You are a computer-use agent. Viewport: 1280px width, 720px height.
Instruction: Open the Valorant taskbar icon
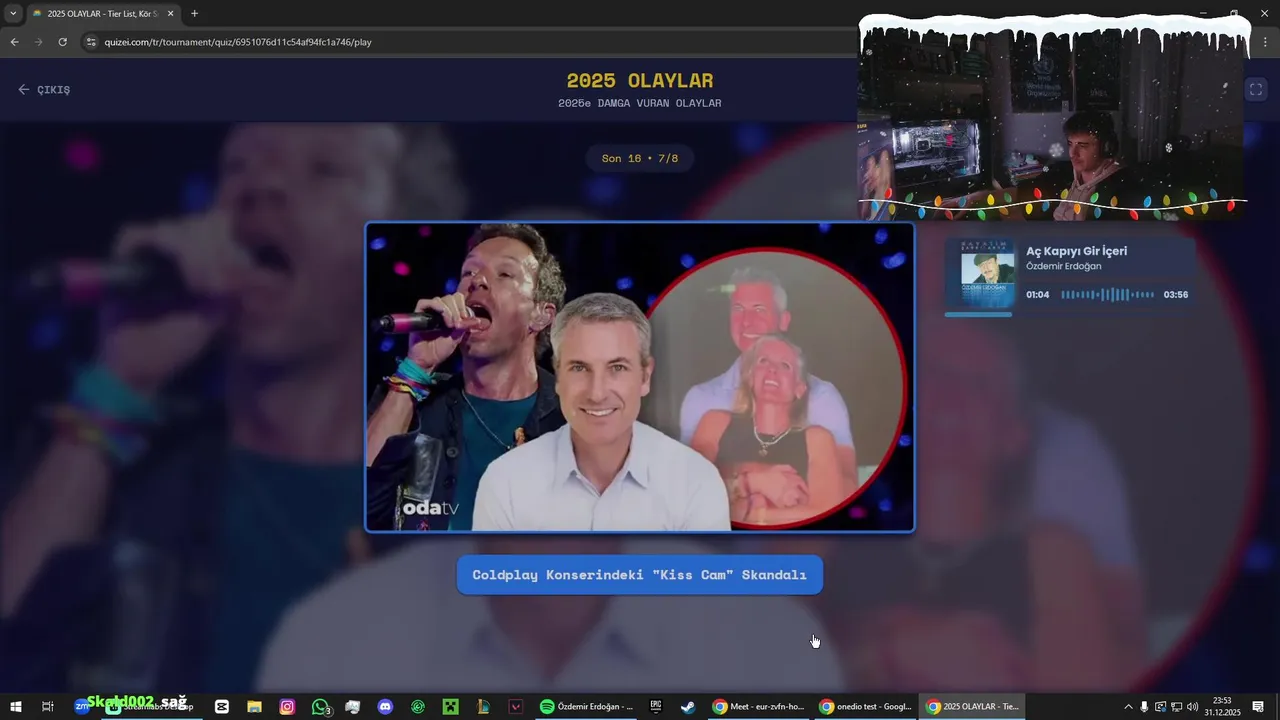coord(516,707)
